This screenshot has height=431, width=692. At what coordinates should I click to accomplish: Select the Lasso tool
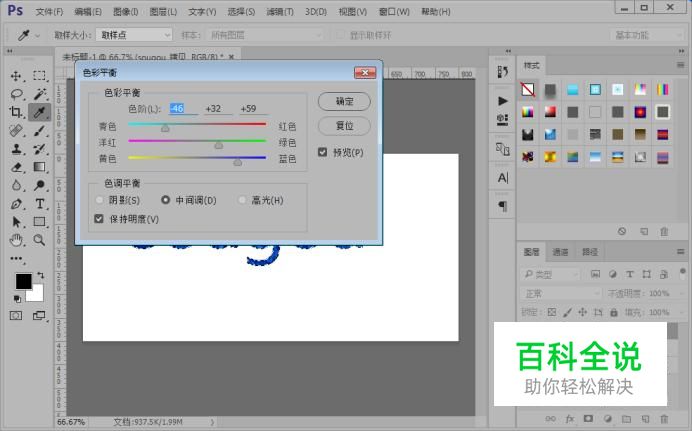(x=16, y=94)
